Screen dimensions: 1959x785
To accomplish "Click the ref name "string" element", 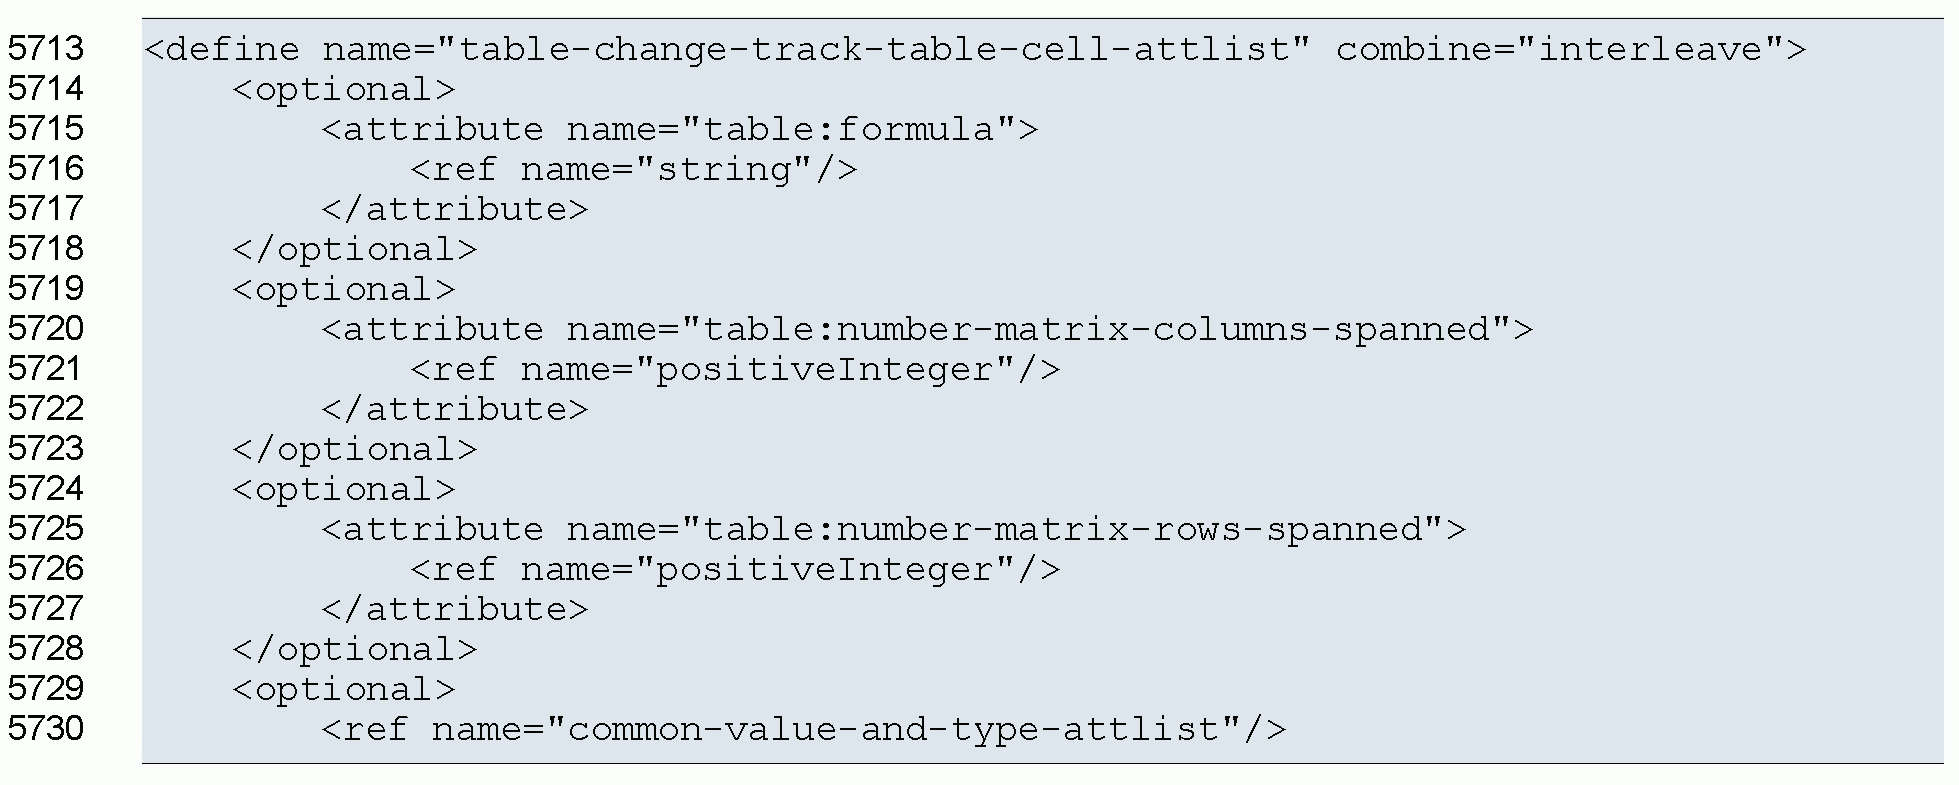I will point(633,169).
